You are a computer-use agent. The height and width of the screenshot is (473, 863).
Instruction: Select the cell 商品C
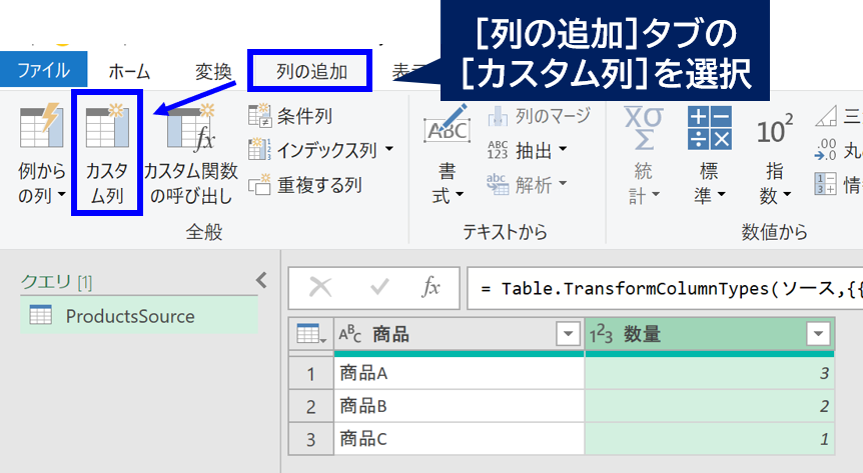point(459,439)
